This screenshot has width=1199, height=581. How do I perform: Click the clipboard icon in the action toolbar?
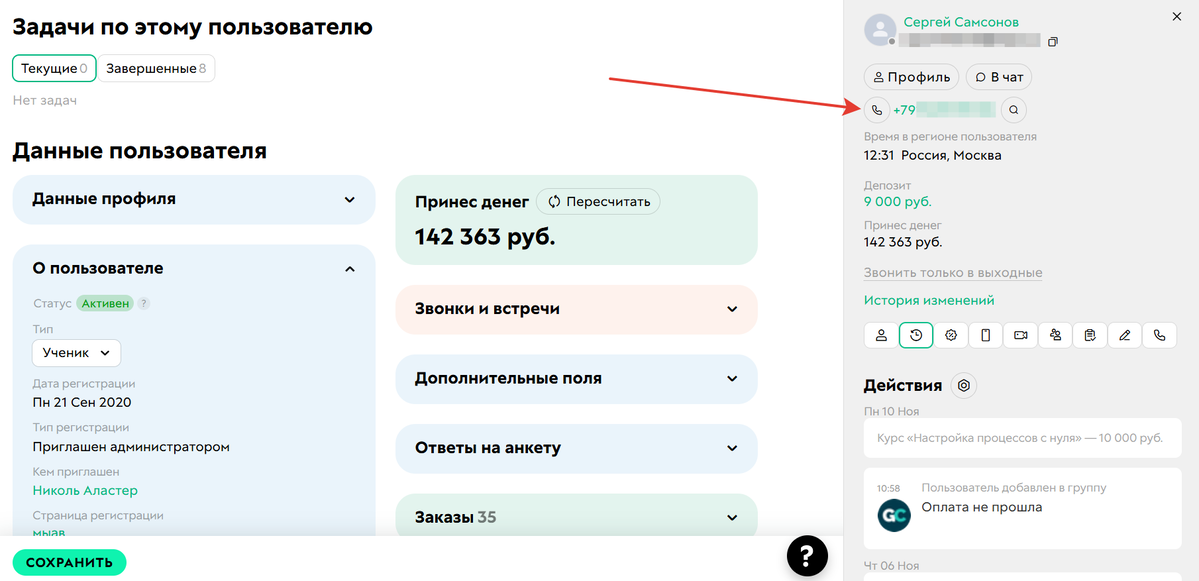click(x=1090, y=335)
